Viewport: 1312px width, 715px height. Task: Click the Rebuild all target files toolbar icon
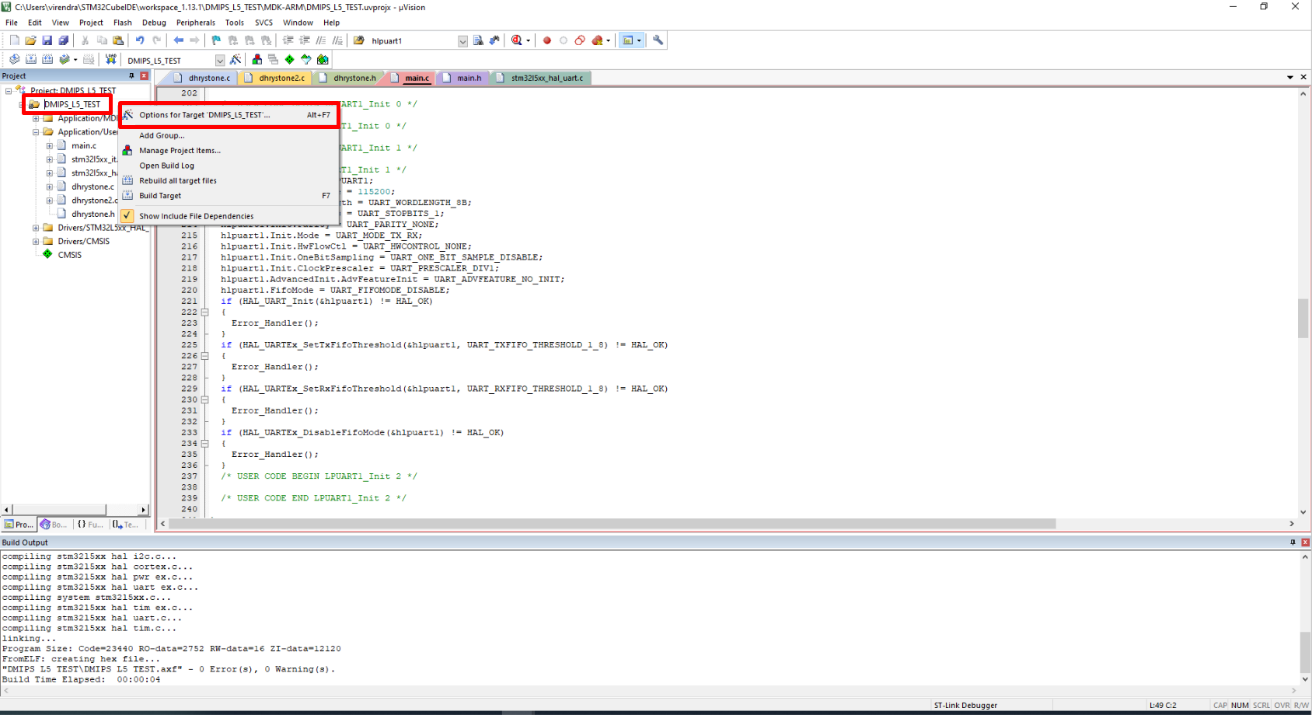tap(45, 58)
